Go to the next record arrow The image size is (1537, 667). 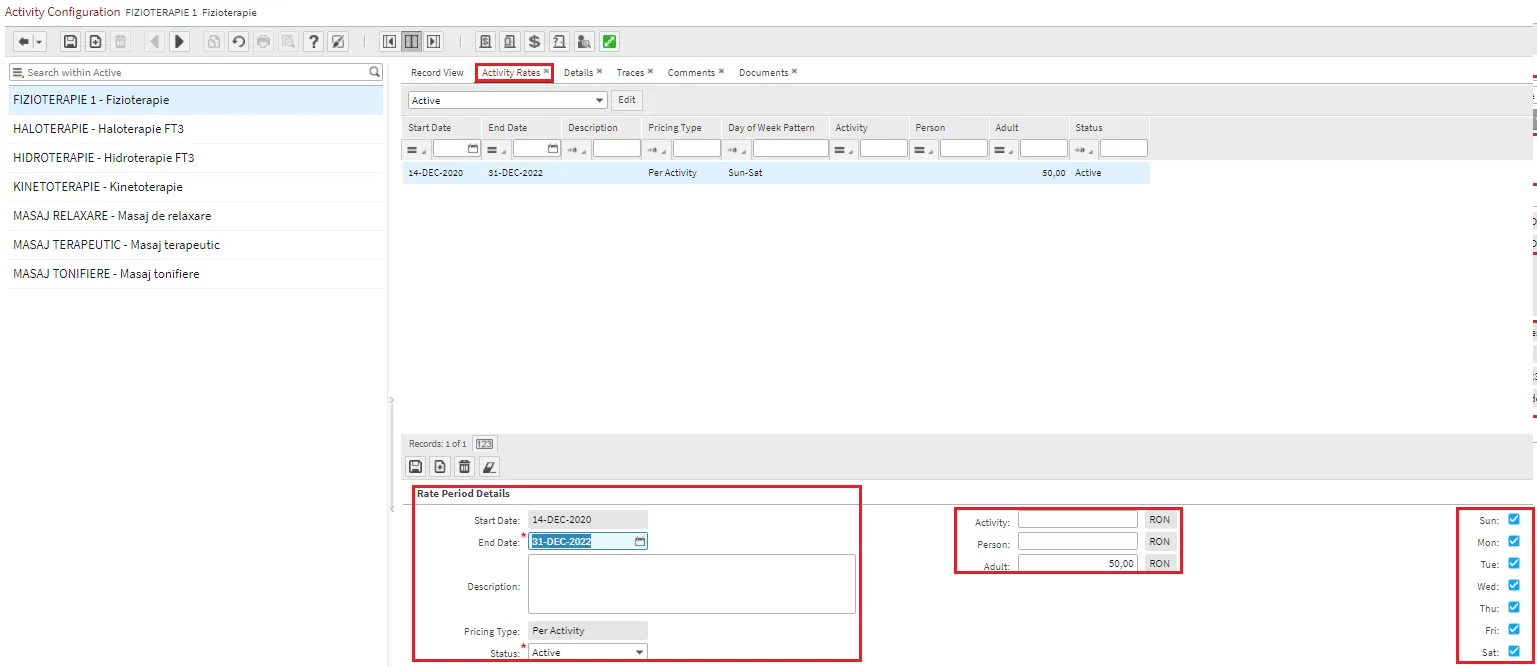179,41
